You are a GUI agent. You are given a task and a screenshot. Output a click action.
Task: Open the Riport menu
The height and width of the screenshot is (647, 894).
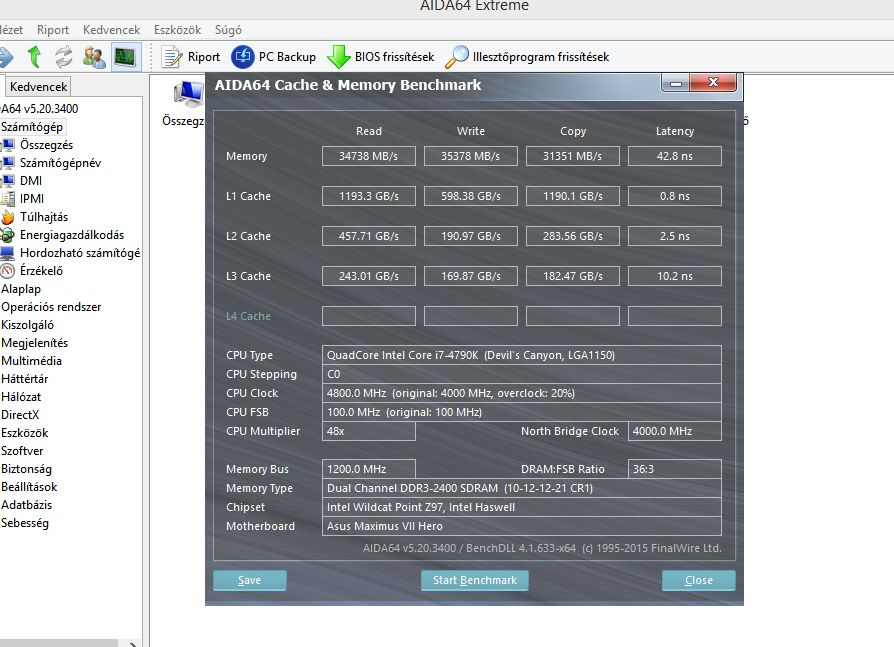pos(53,30)
